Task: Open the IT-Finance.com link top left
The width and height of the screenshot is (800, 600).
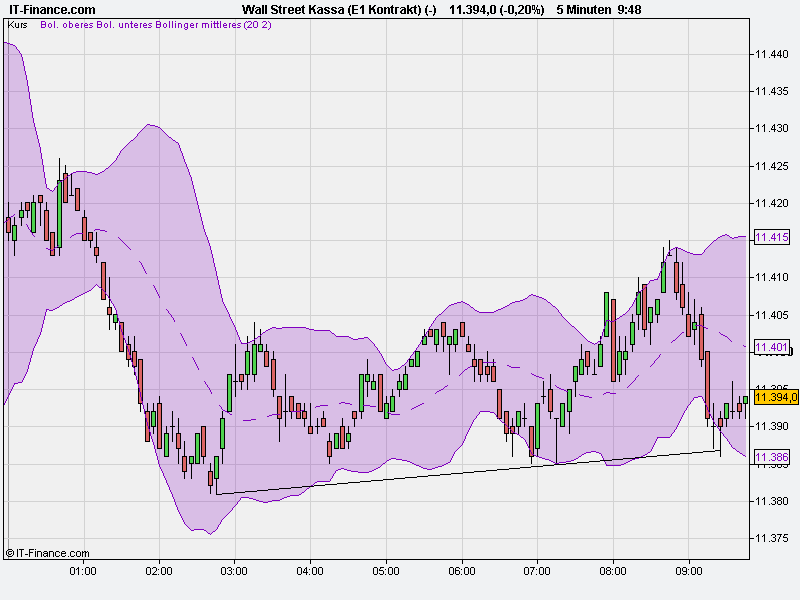Action: pyautogui.click(x=51, y=8)
